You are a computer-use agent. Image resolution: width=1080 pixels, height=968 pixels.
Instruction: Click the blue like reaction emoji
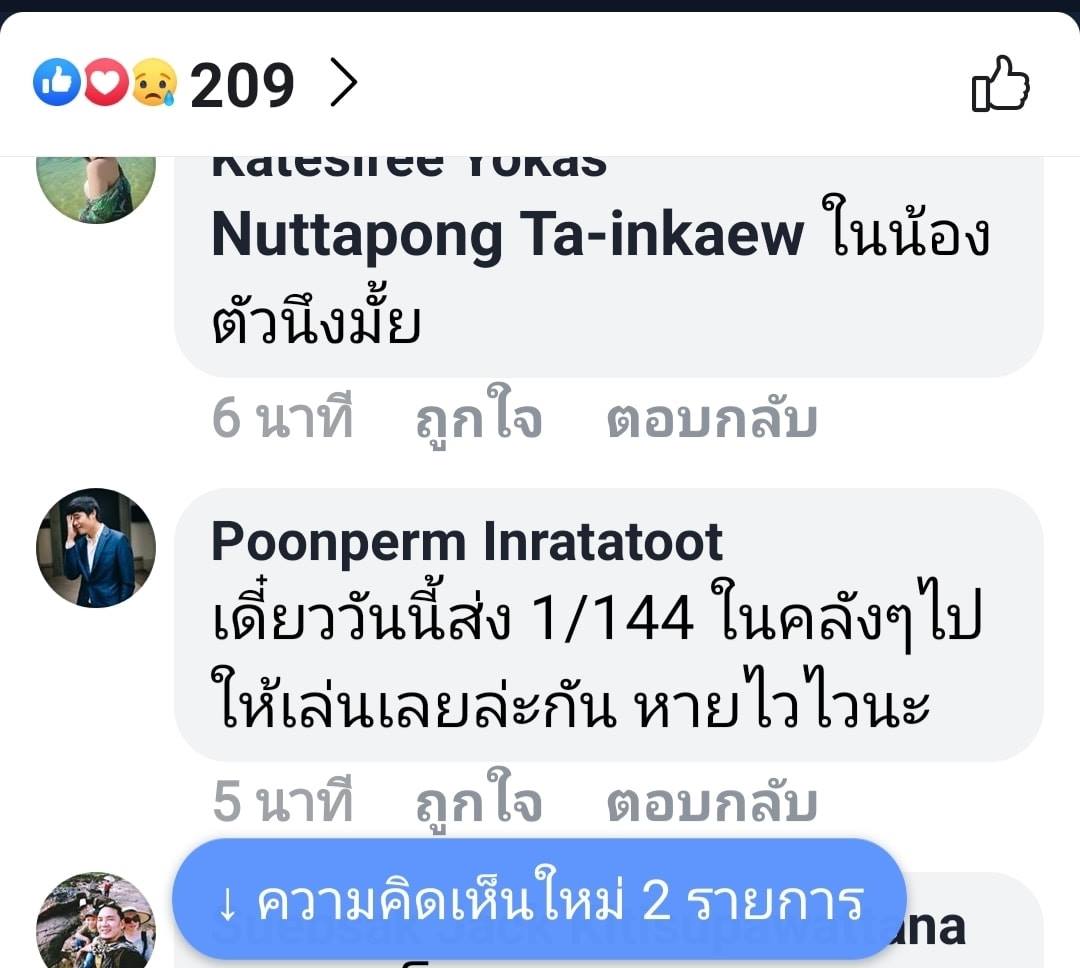click(56, 82)
